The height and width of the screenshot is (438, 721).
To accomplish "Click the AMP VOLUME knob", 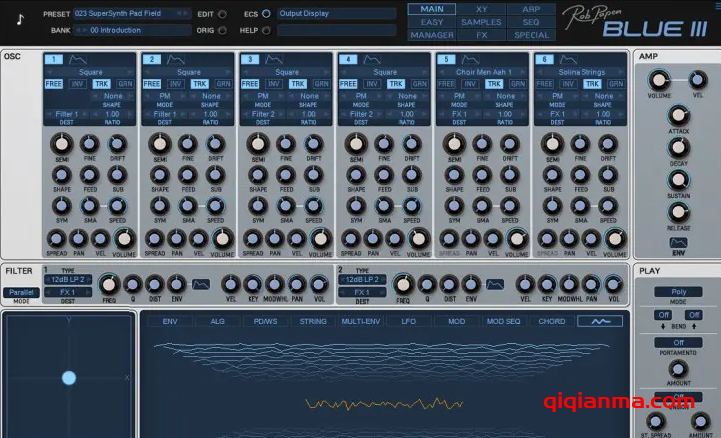I will click(x=658, y=82).
